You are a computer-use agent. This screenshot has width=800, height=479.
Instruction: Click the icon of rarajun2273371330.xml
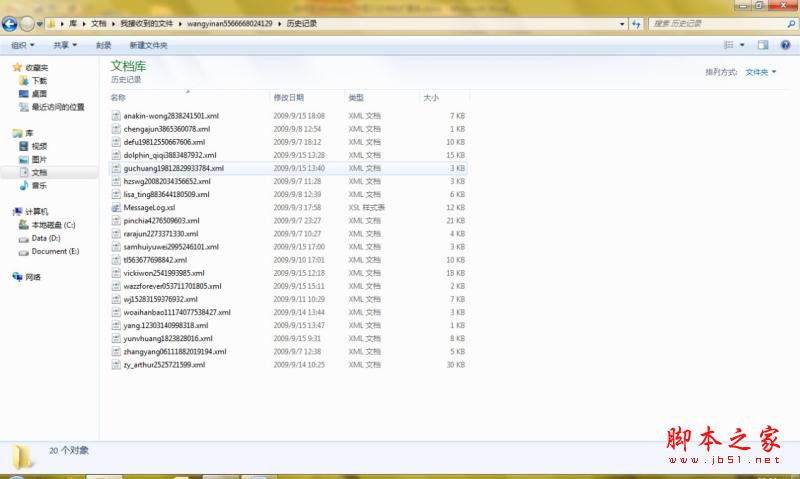pos(116,234)
